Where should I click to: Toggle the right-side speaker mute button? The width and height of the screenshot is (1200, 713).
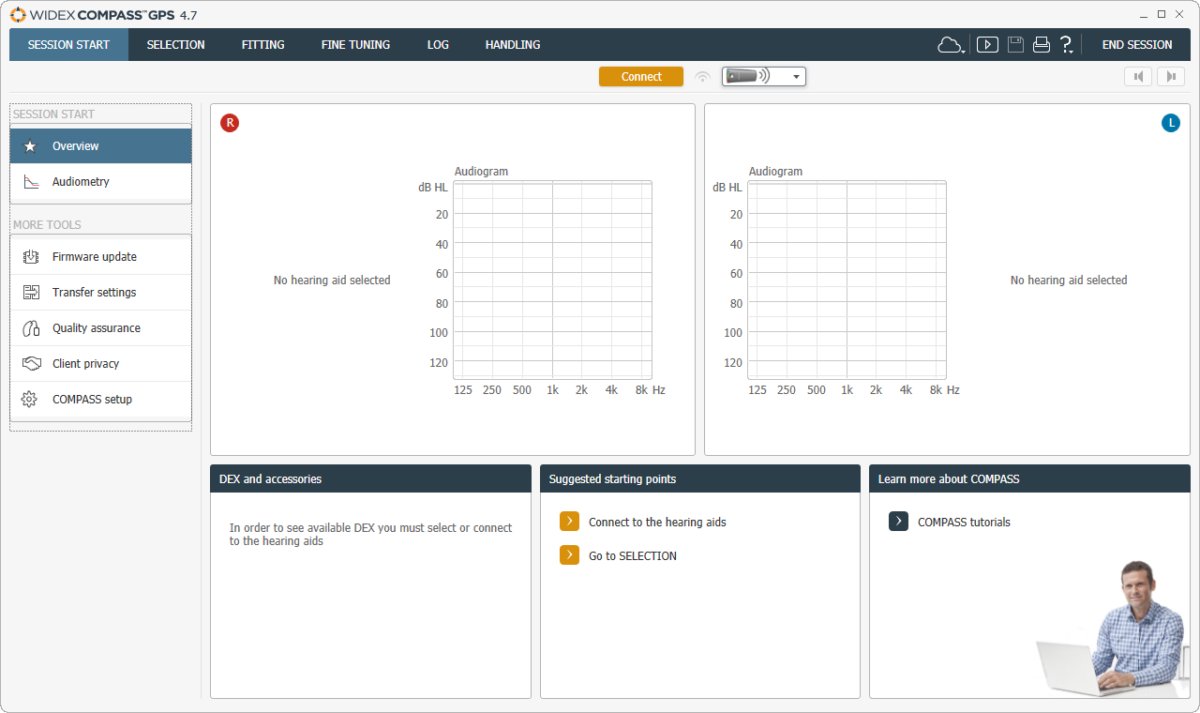coord(1170,77)
